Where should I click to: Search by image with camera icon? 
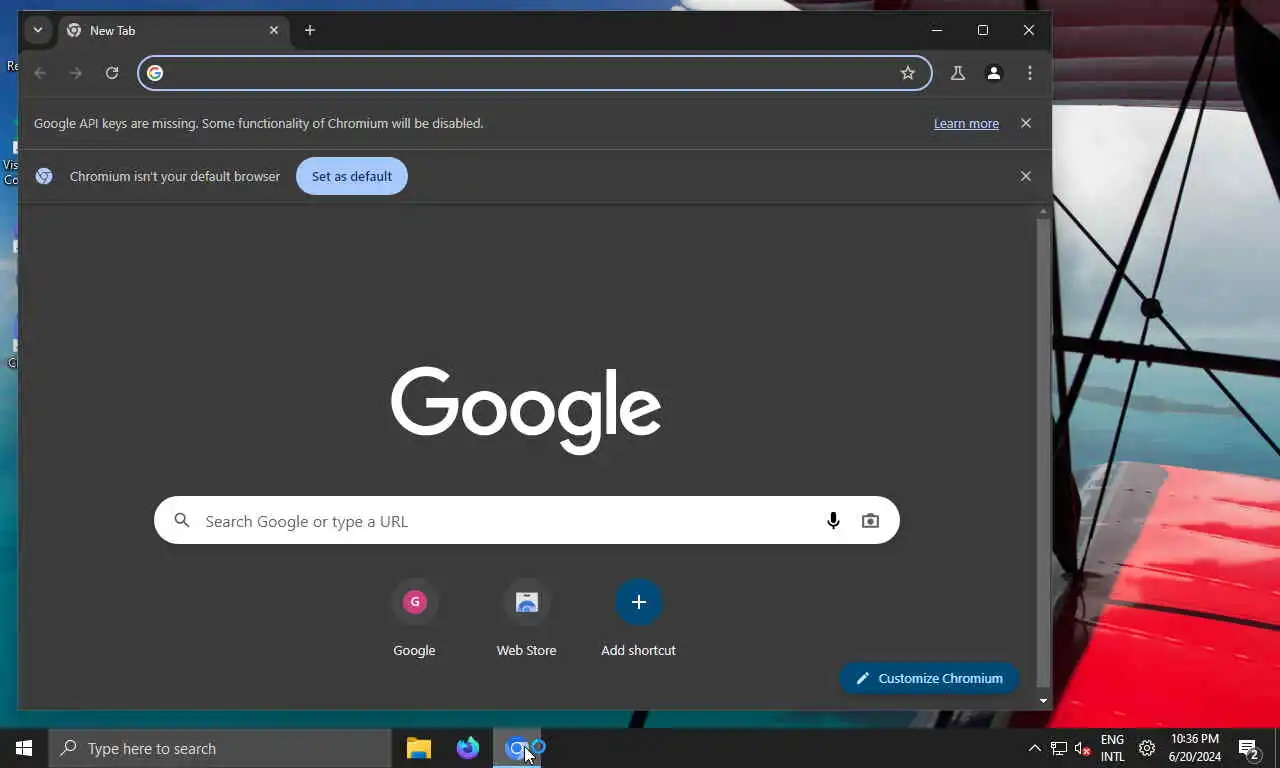pos(870,521)
